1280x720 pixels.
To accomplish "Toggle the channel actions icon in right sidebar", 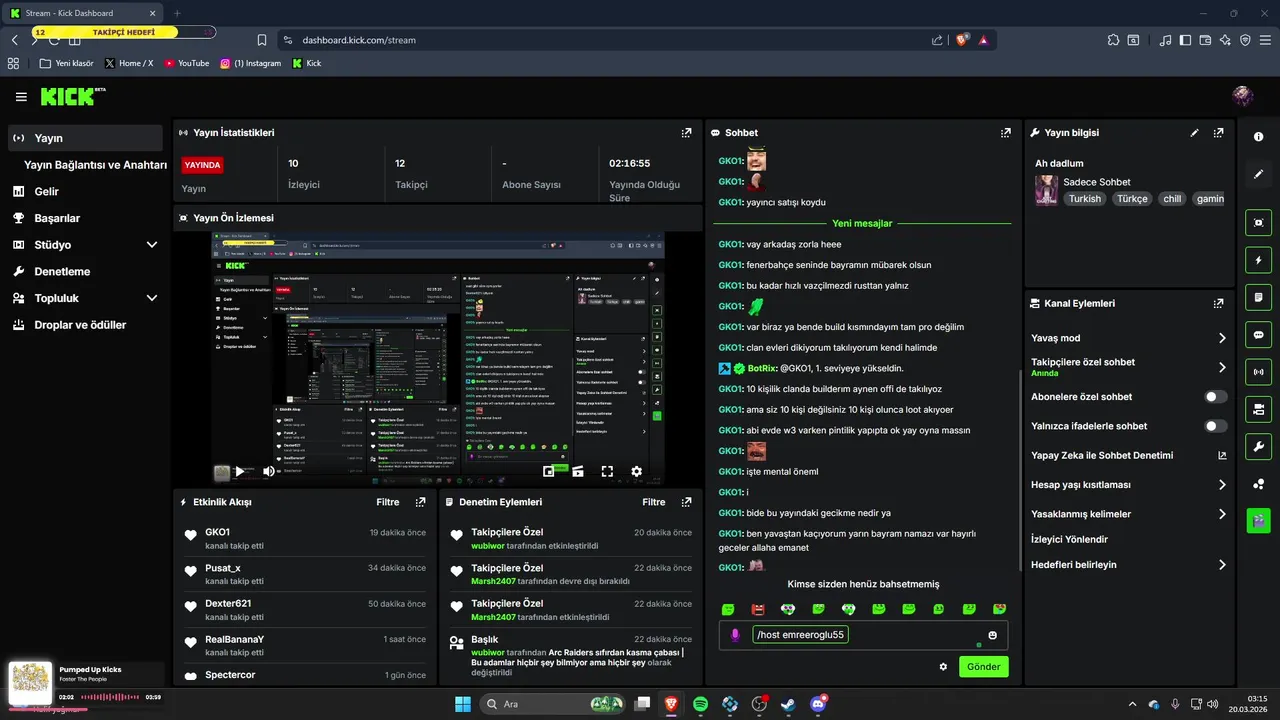I will tap(1258, 409).
